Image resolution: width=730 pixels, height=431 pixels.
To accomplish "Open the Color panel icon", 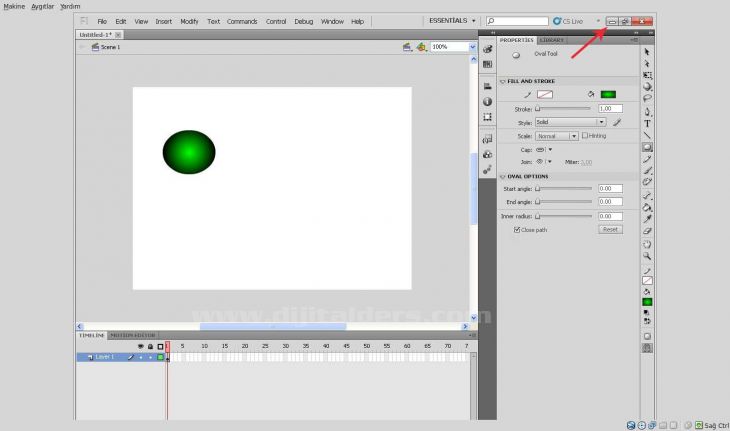I will coord(487,49).
